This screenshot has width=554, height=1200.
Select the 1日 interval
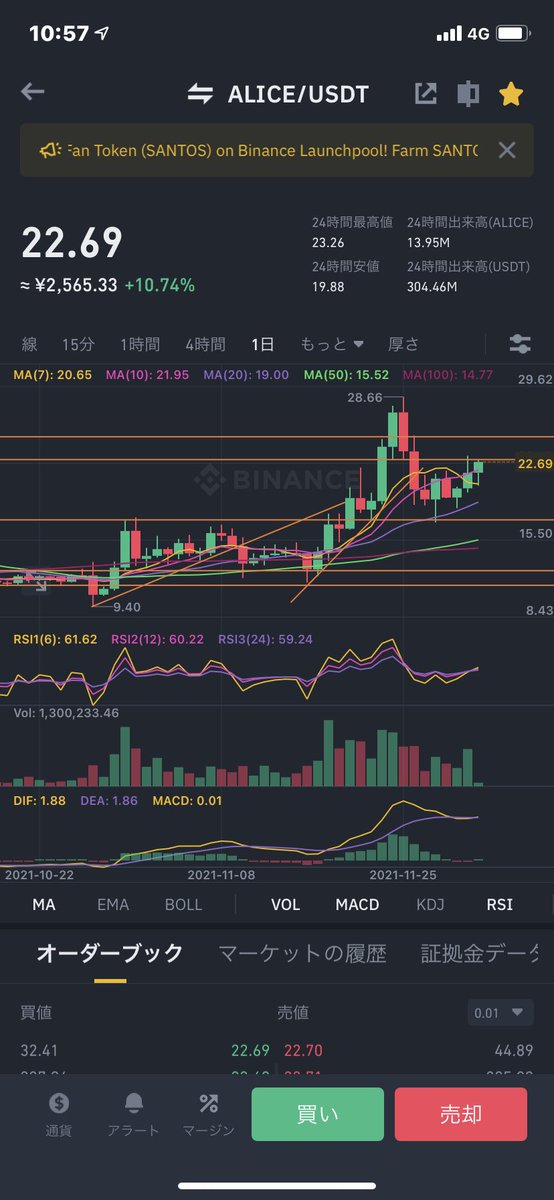(262, 344)
